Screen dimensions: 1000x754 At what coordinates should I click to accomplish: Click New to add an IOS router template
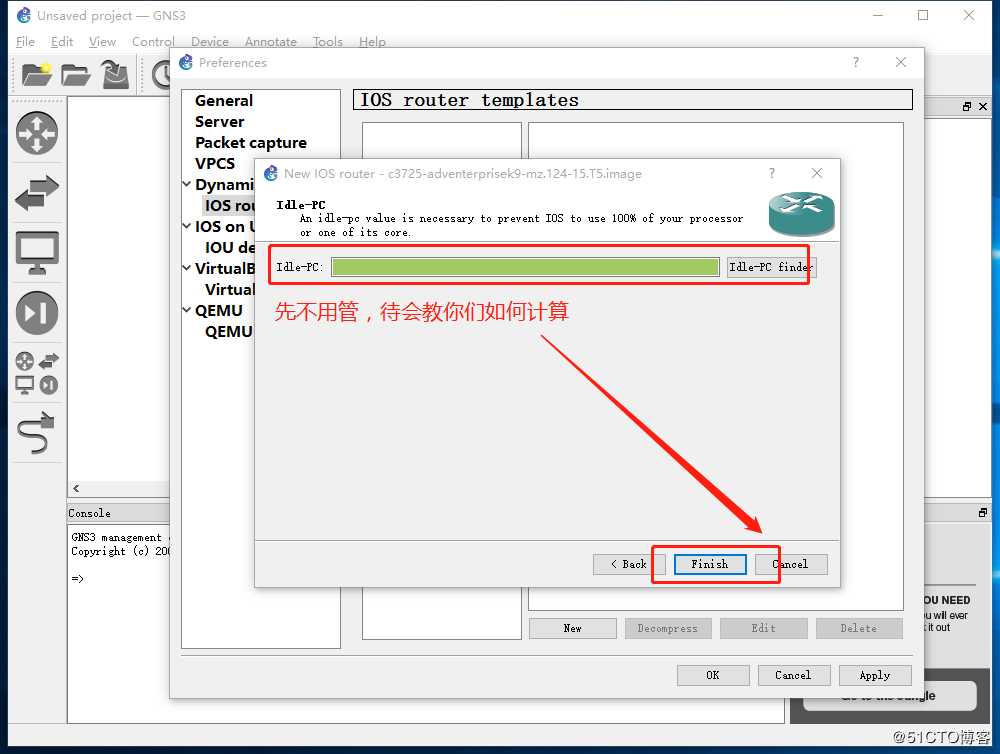pyautogui.click(x=573, y=628)
